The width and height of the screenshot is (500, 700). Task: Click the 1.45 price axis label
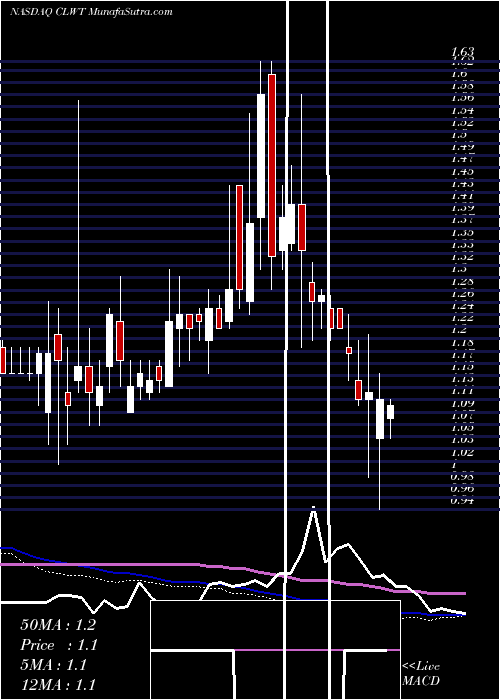coord(462,171)
